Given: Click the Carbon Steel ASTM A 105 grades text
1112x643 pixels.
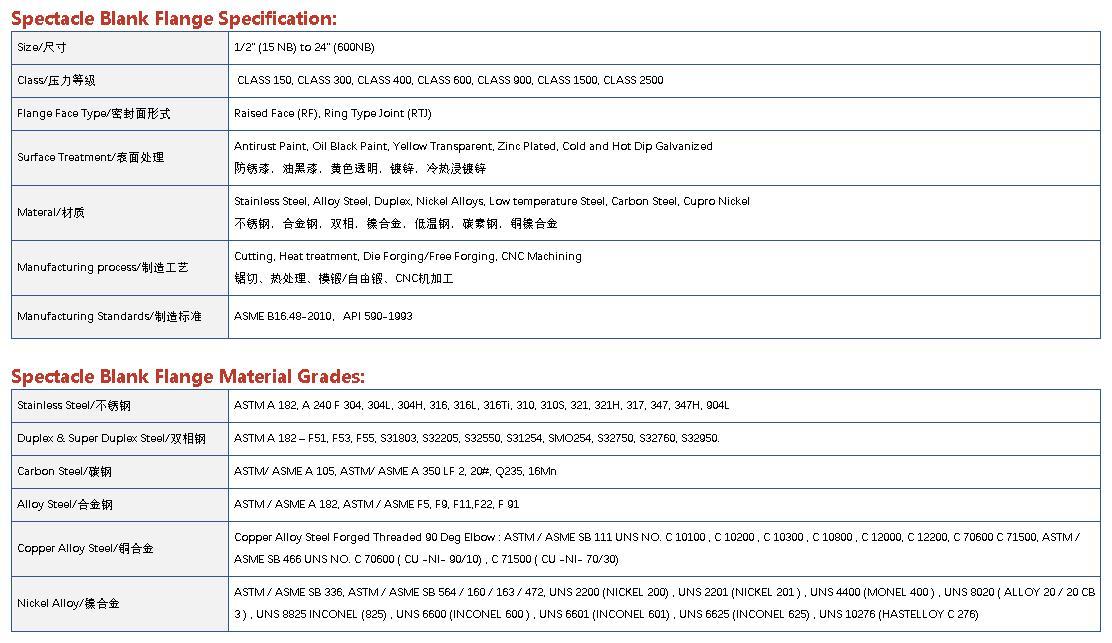Looking at the screenshot, I should point(395,471).
